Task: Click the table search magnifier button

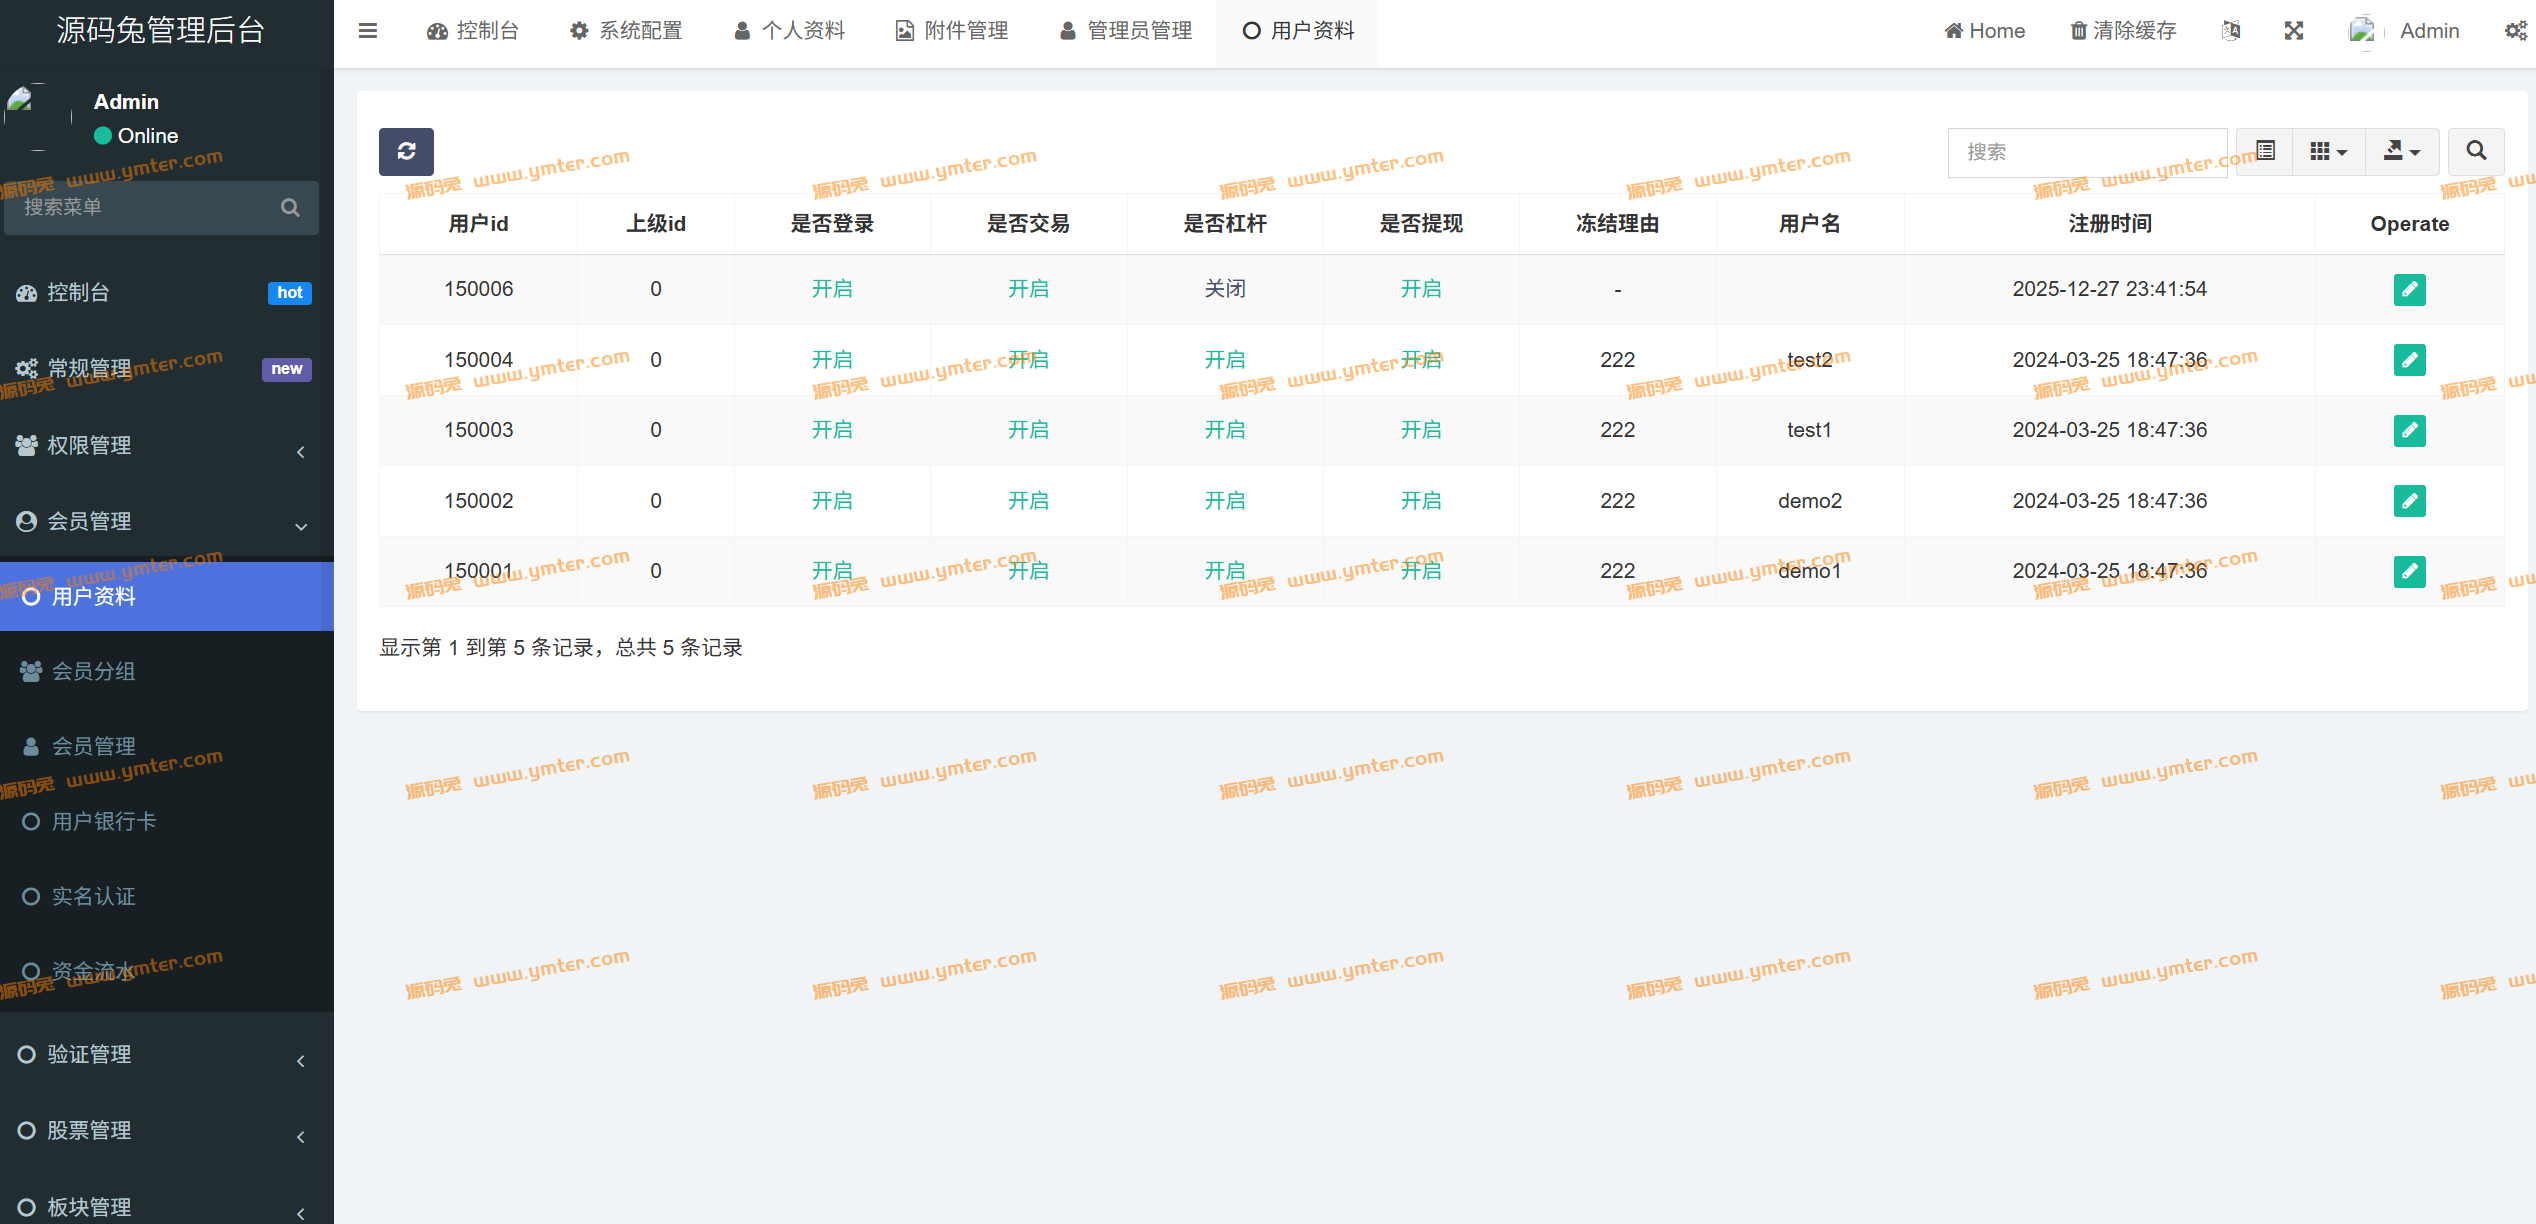Action: click(2475, 152)
